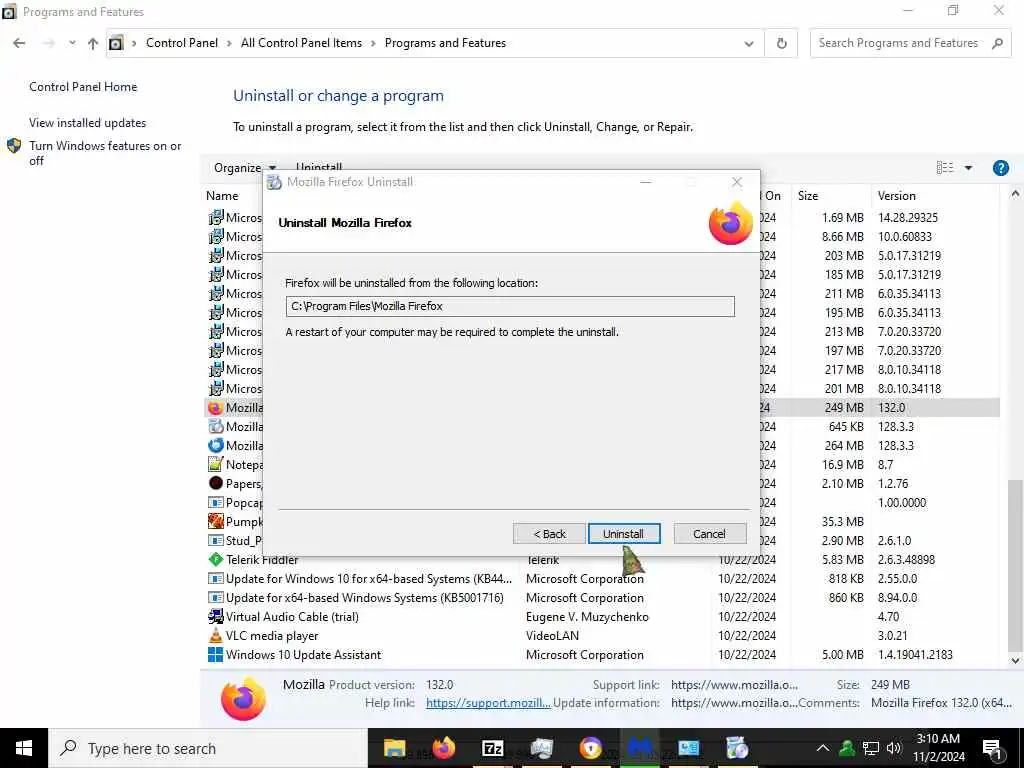
Task: Click the uninstall location path field
Action: click(510, 306)
